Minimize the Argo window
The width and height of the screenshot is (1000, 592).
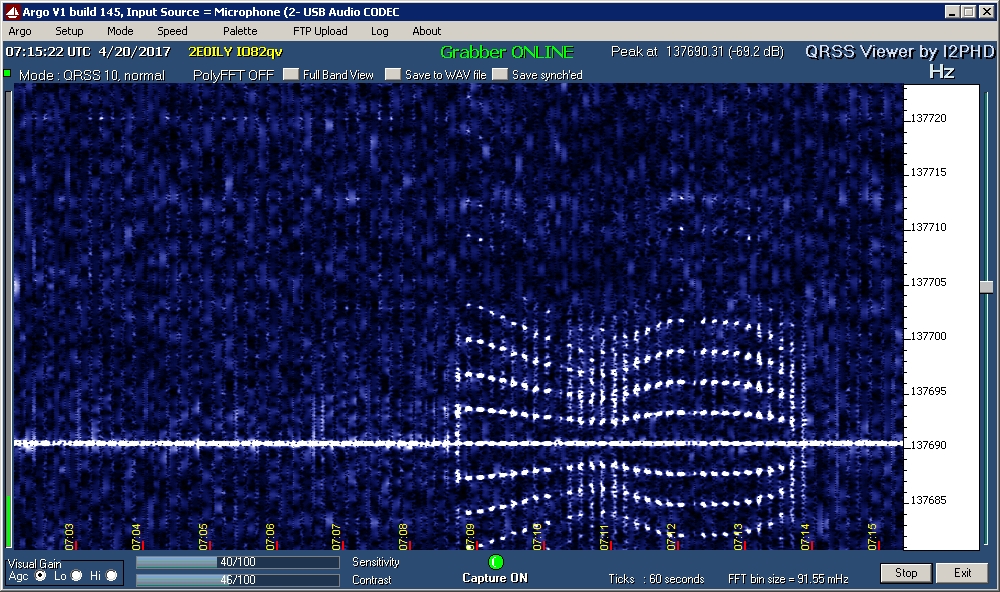coord(952,11)
